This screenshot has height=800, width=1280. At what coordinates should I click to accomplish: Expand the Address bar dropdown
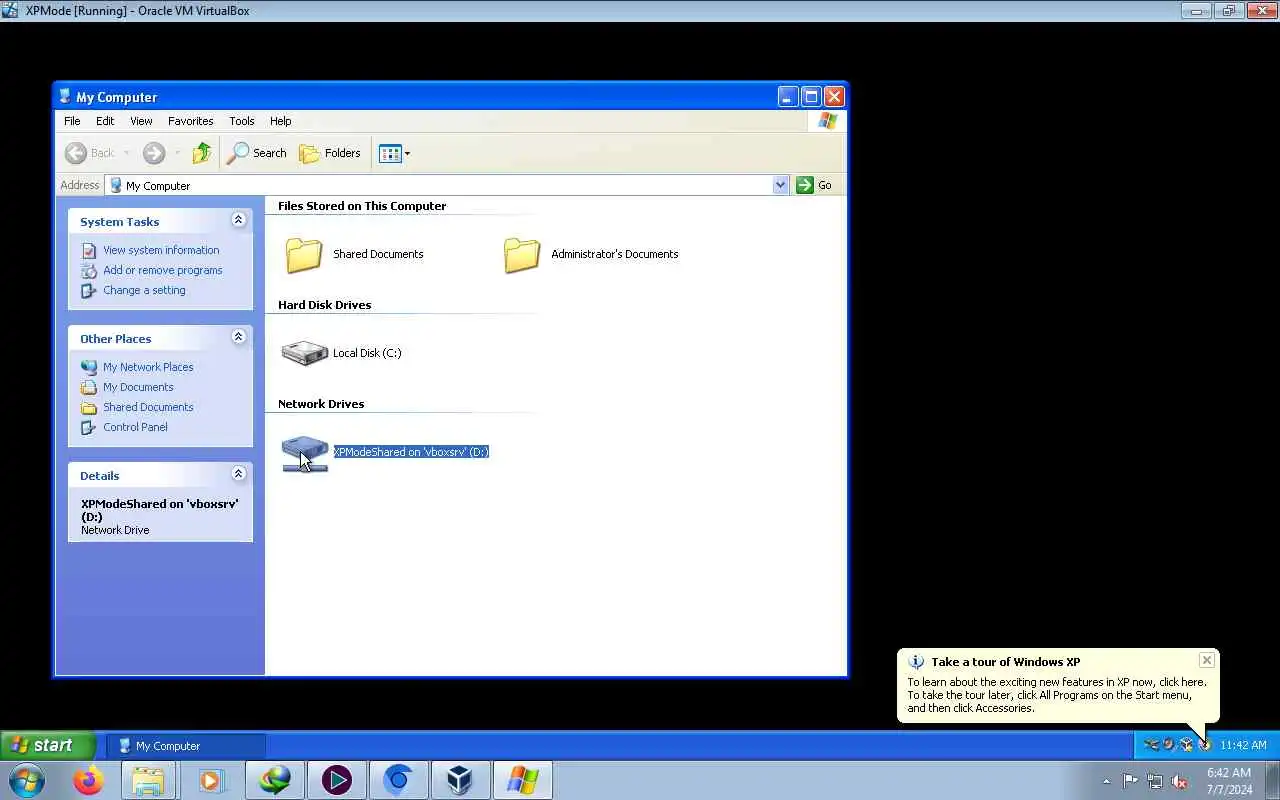780,185
